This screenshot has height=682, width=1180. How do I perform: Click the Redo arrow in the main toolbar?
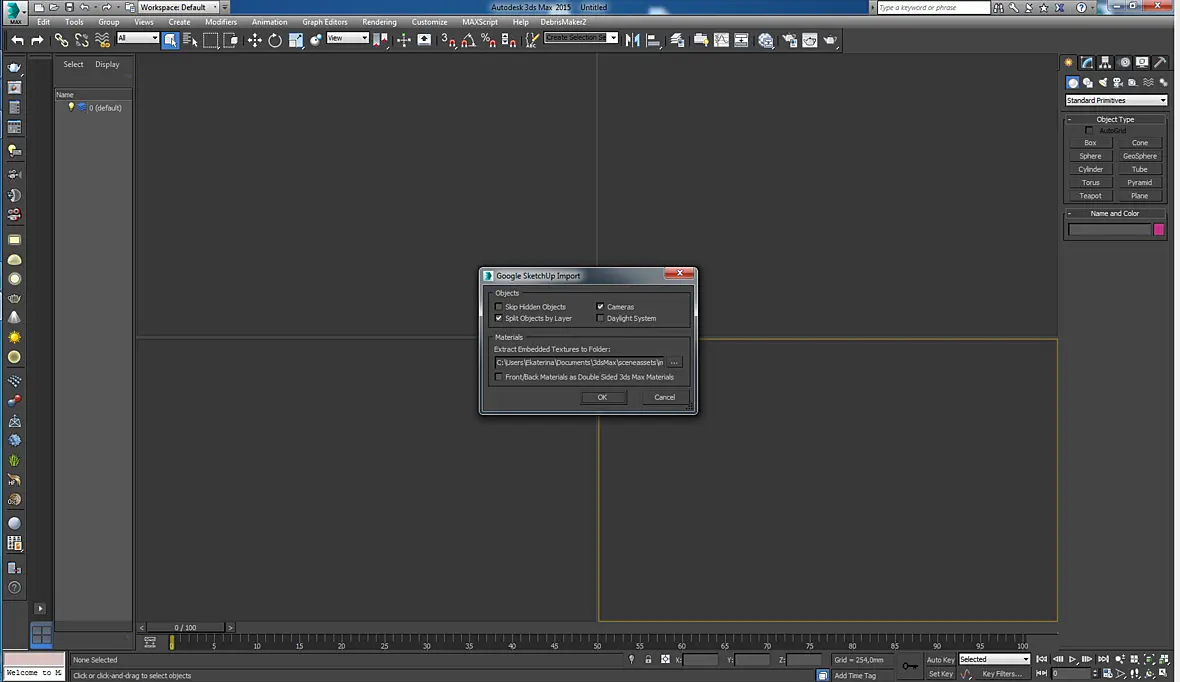36,41
